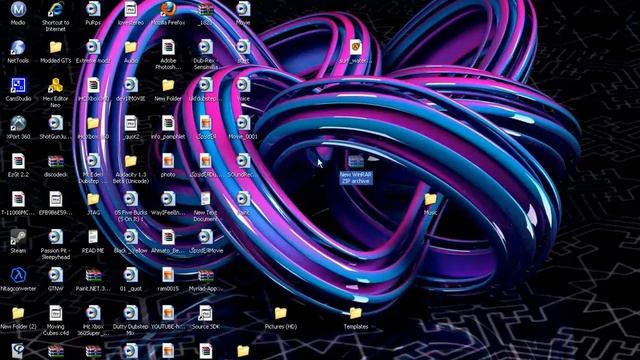This screenshot has width=640, height=360.
Task: Open the Templates folder
Action: point(356,313)
